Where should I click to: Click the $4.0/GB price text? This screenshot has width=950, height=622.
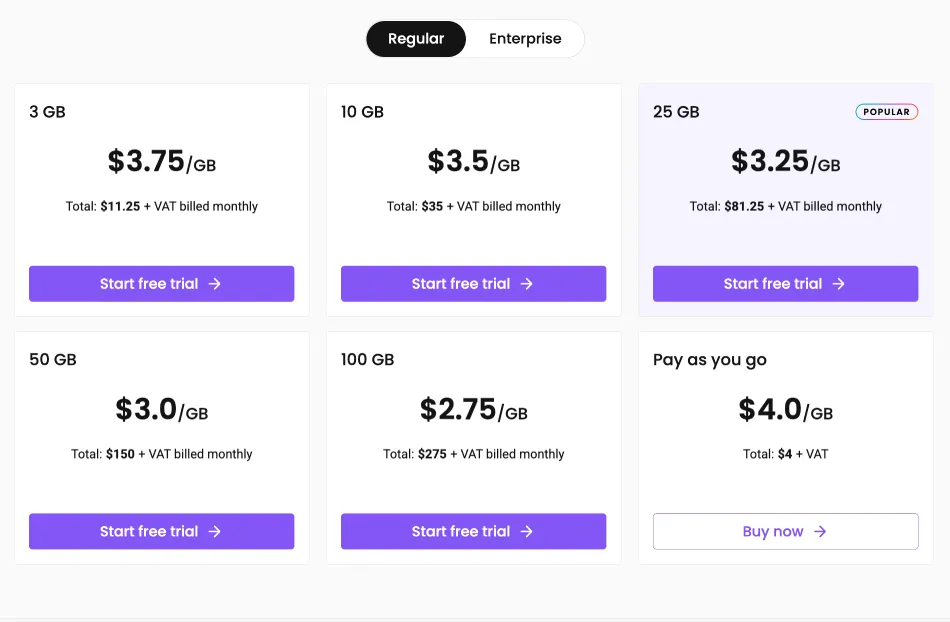[x=785, y=409]
